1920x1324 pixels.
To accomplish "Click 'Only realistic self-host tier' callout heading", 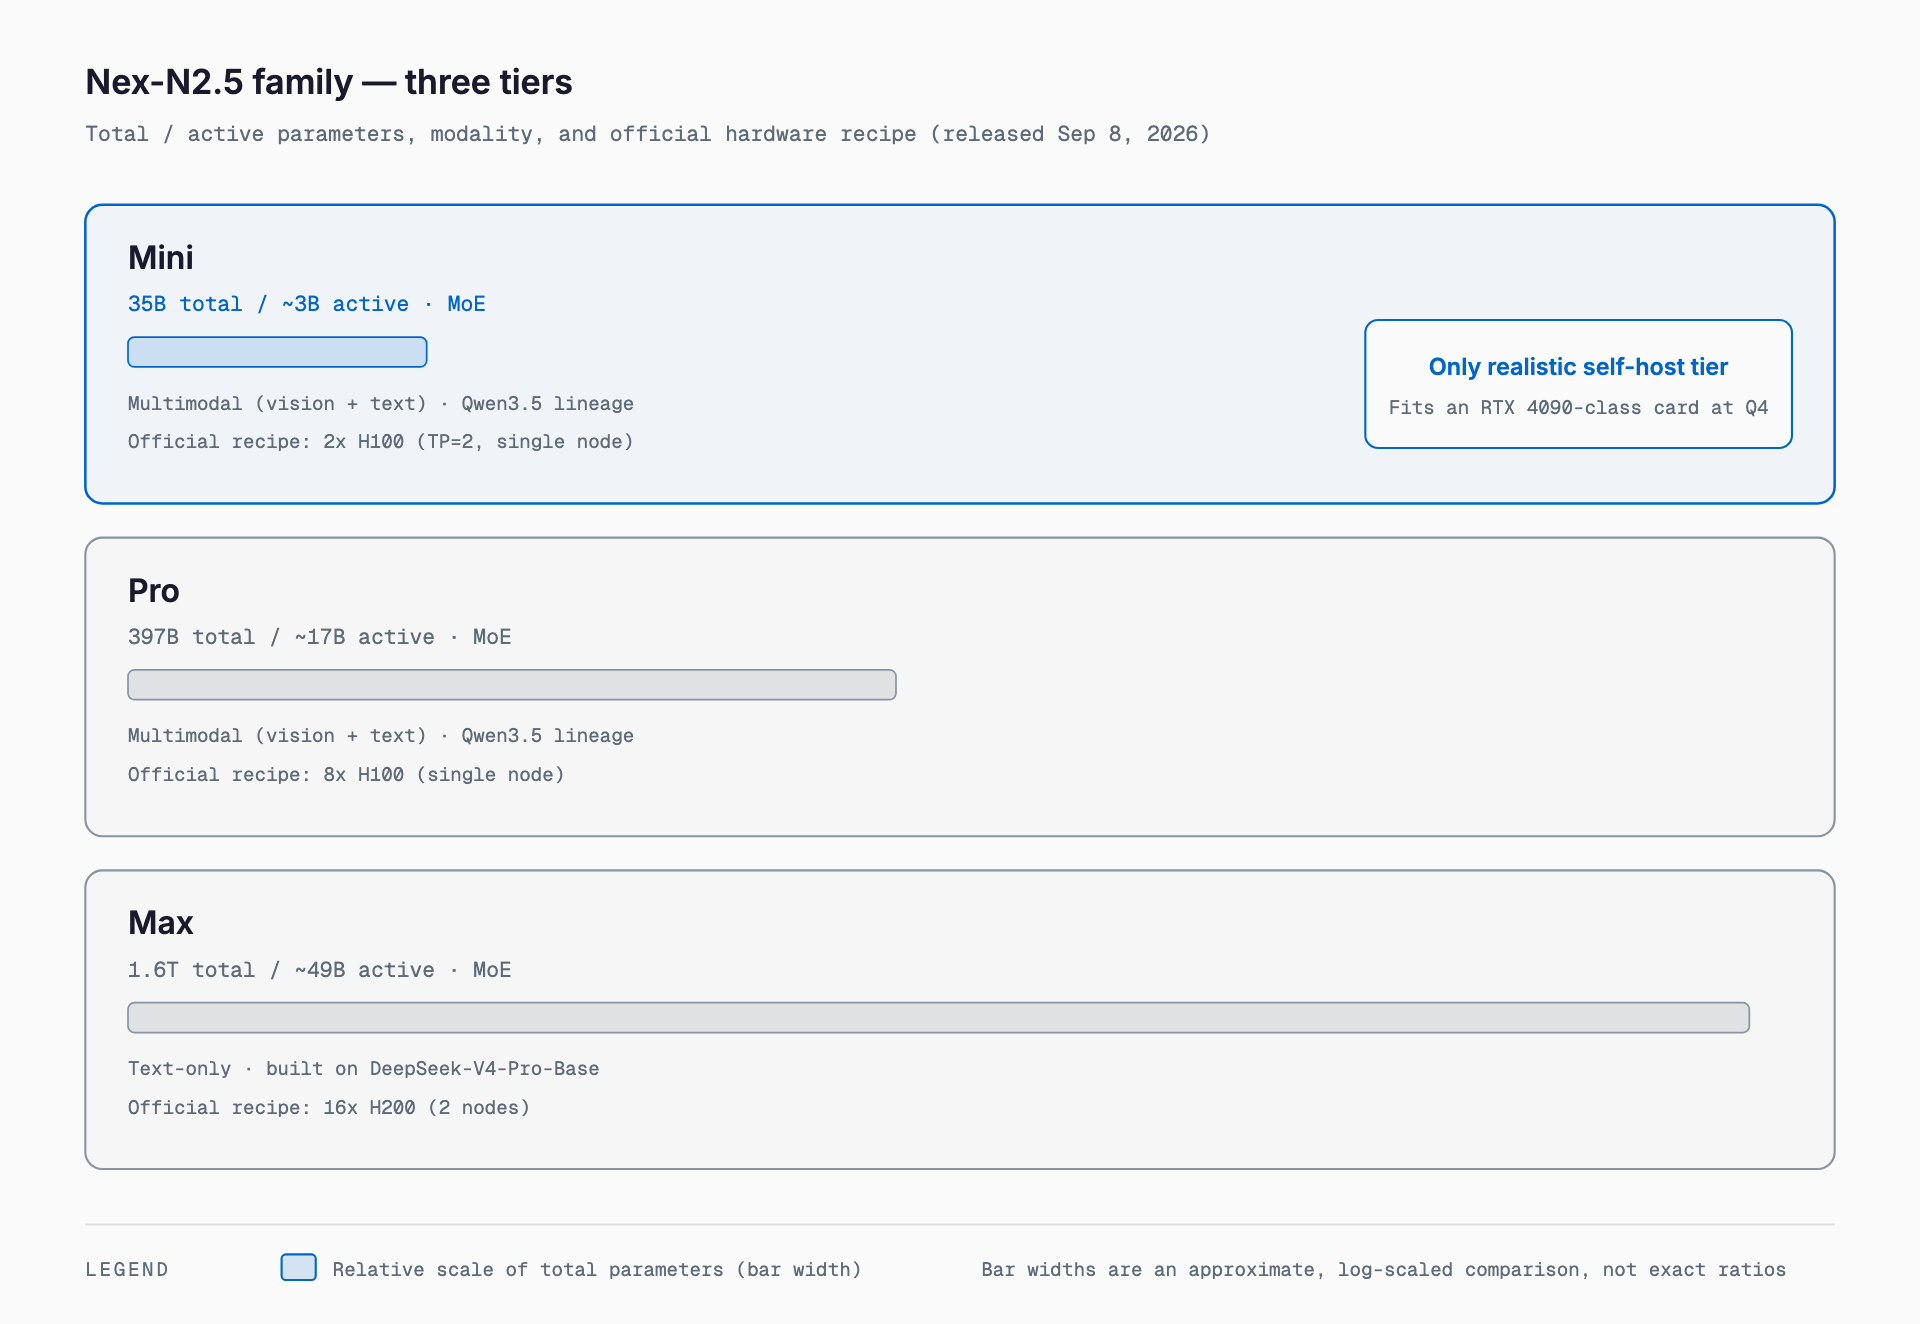I will tap(1578, 367).
